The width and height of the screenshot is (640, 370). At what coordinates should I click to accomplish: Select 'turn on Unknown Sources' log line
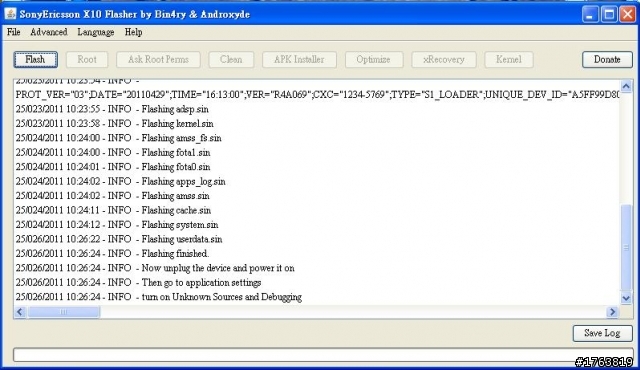tap(159, 297)
